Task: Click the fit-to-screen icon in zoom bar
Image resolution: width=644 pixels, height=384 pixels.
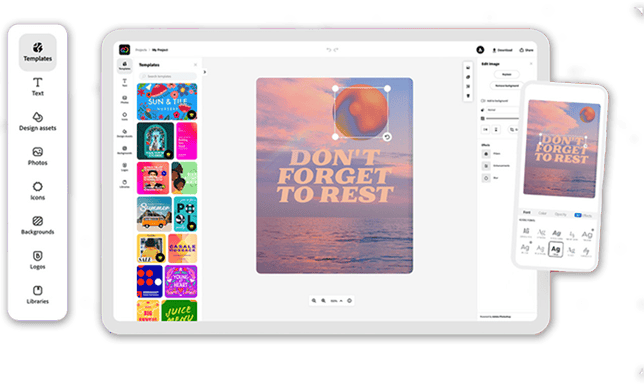Action: [350, 301]
